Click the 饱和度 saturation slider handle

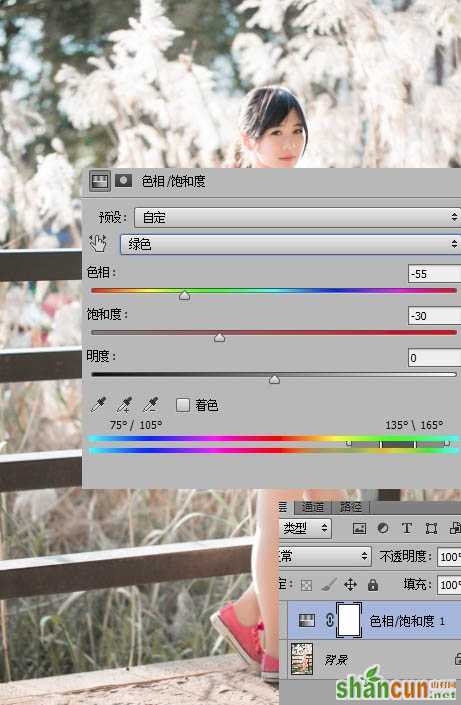click(219, 337)
